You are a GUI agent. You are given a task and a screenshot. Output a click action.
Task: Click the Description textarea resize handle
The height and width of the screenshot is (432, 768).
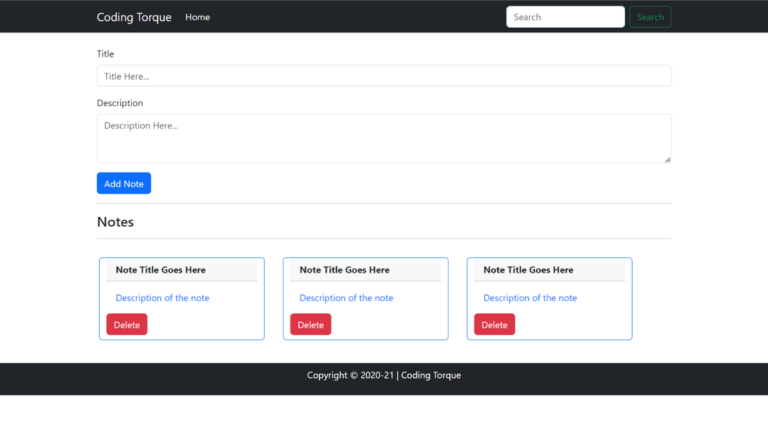pyautogui.click(x=667, y=158)
